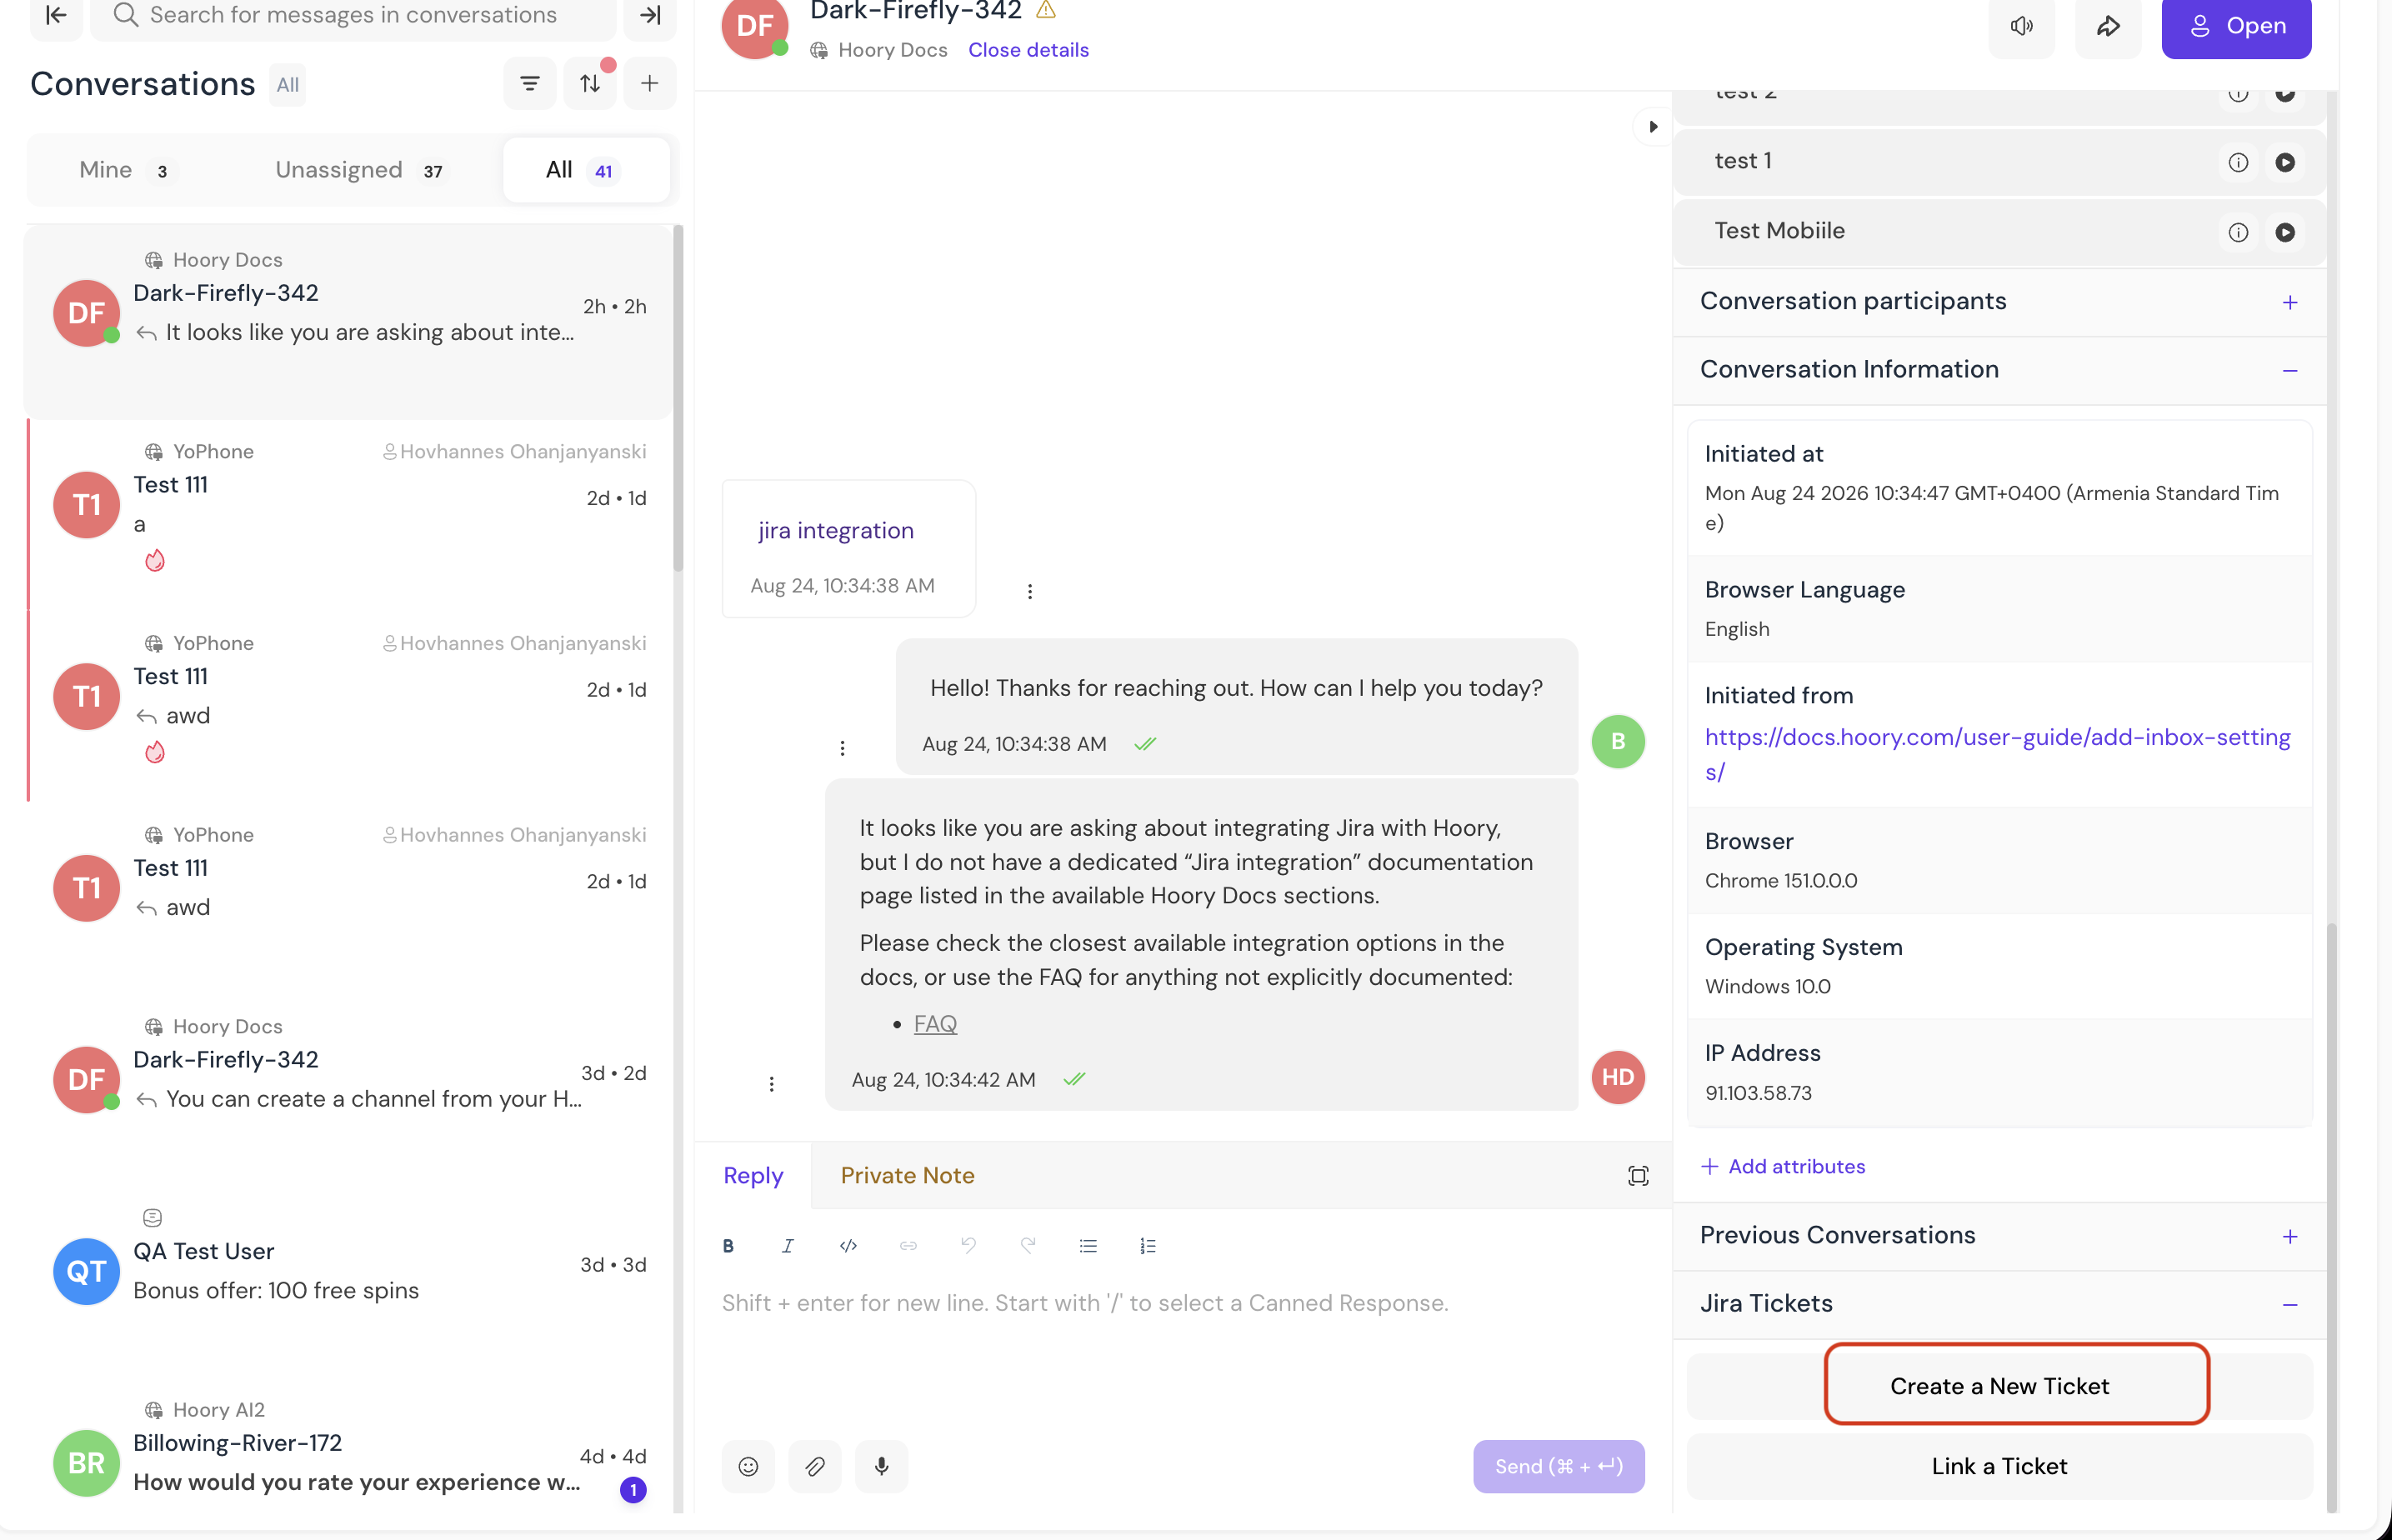Select the All conversations tab
Image resolution: width=2392 pixels, height=1540 pixels.
(x=585, y=170)
